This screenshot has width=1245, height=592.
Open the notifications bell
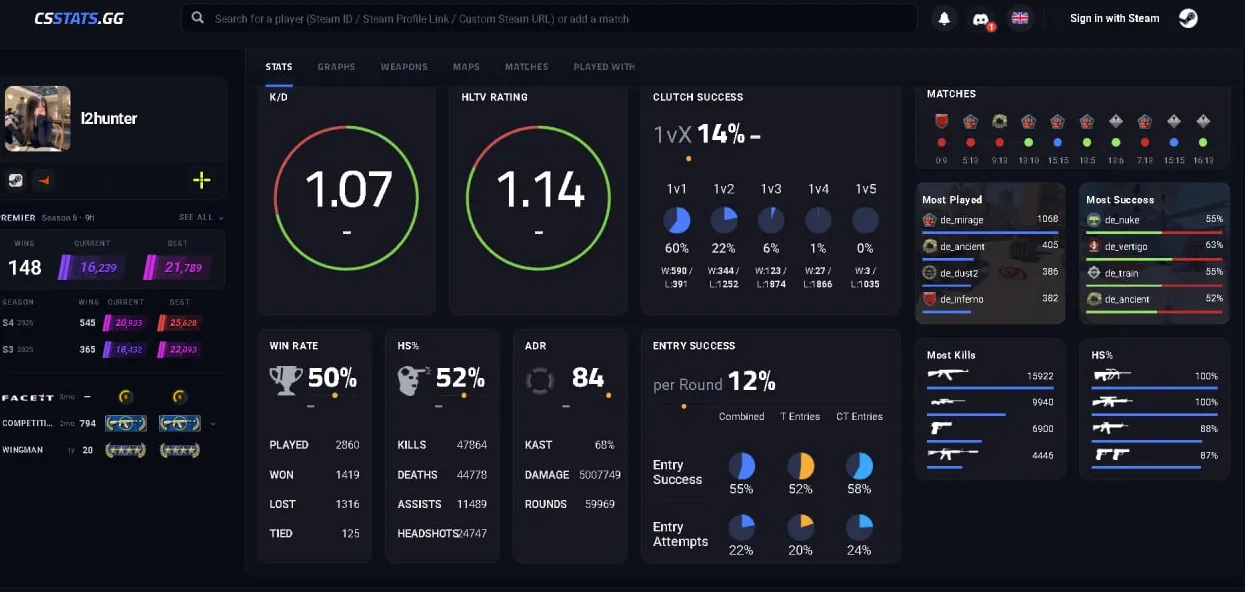click(x=944, y=18)
